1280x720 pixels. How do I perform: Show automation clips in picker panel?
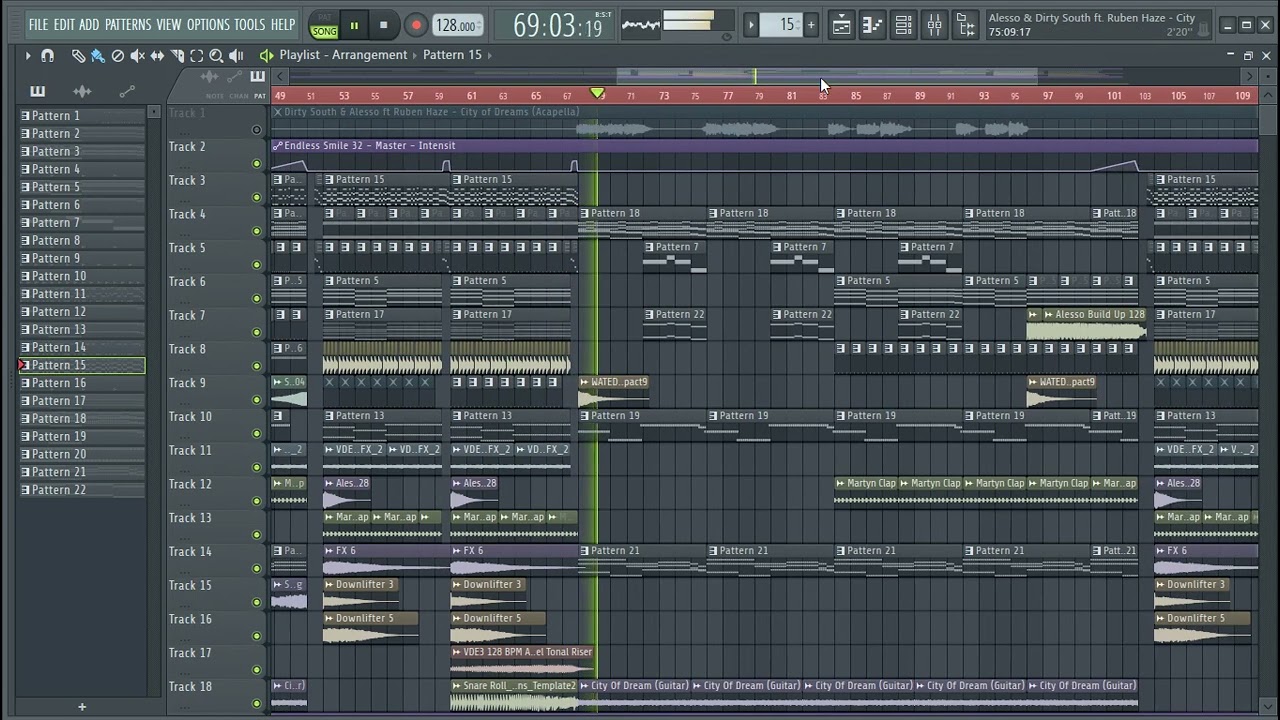127,92
